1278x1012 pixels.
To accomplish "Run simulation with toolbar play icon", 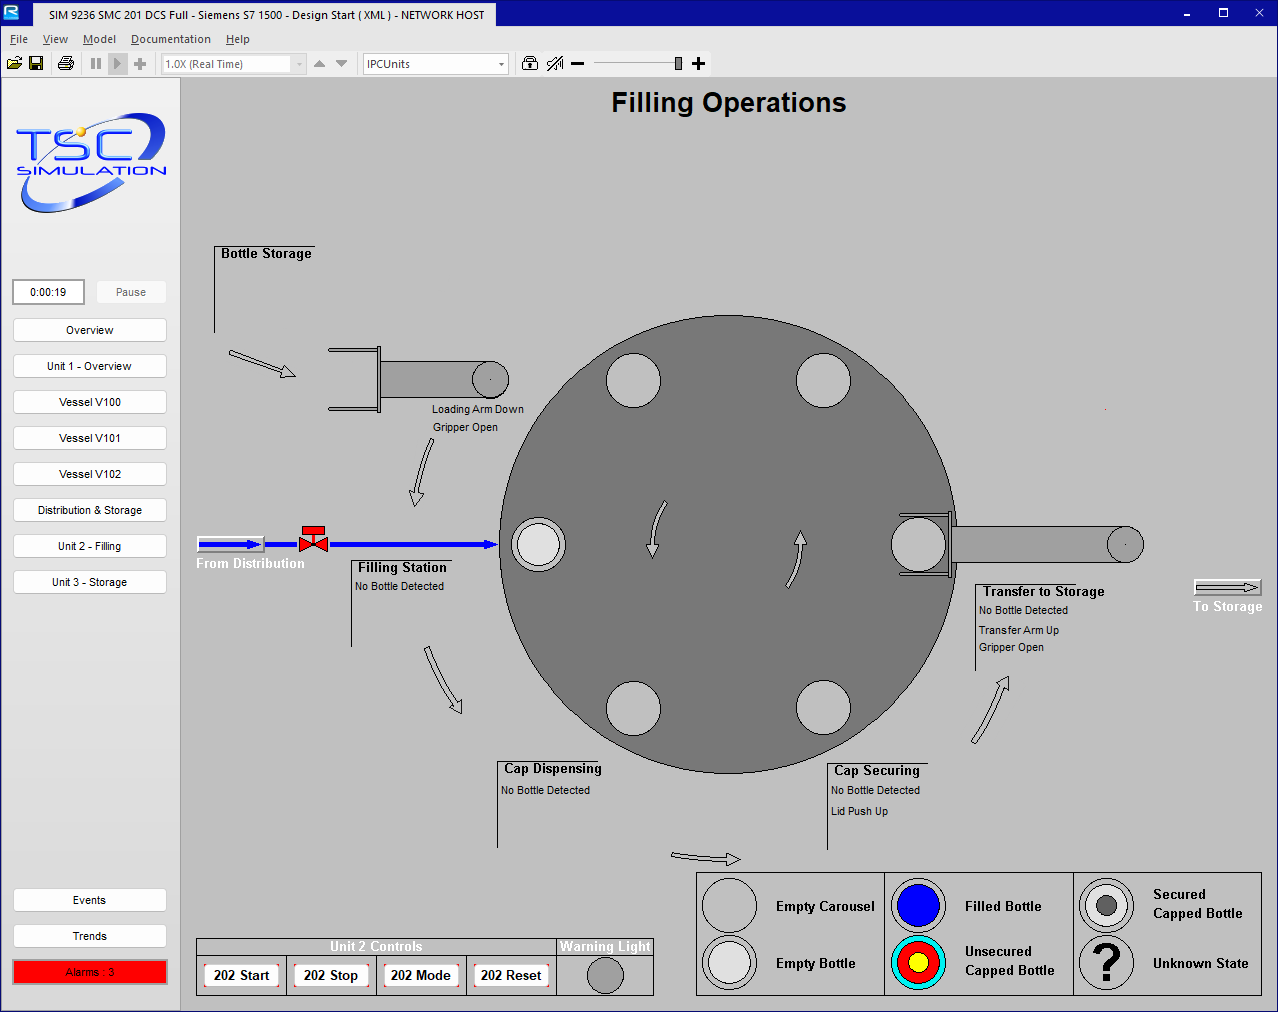I will [117, 64].
